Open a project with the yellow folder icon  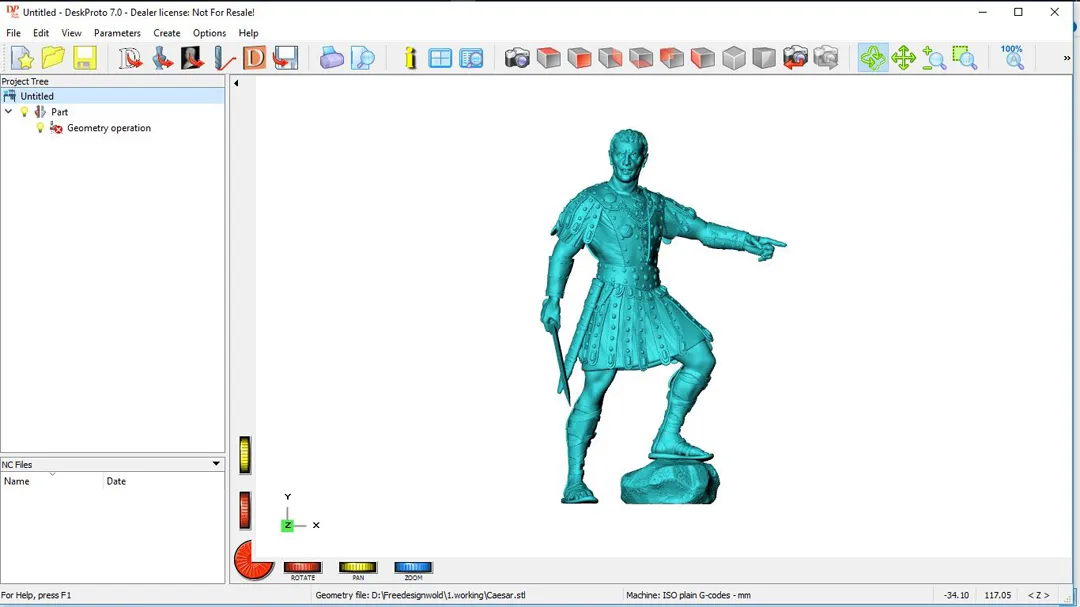[53, 58]
